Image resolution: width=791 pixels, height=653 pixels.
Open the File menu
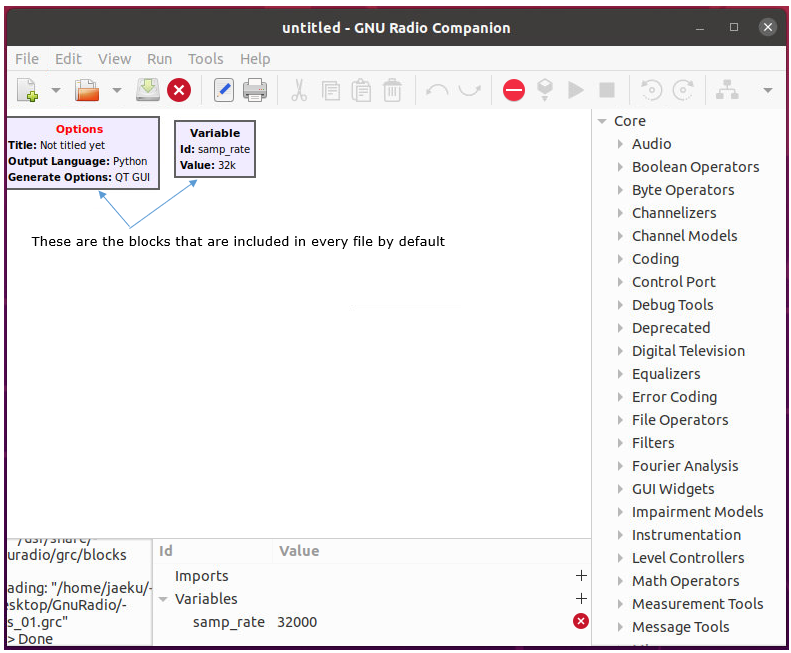click(27, 59)
